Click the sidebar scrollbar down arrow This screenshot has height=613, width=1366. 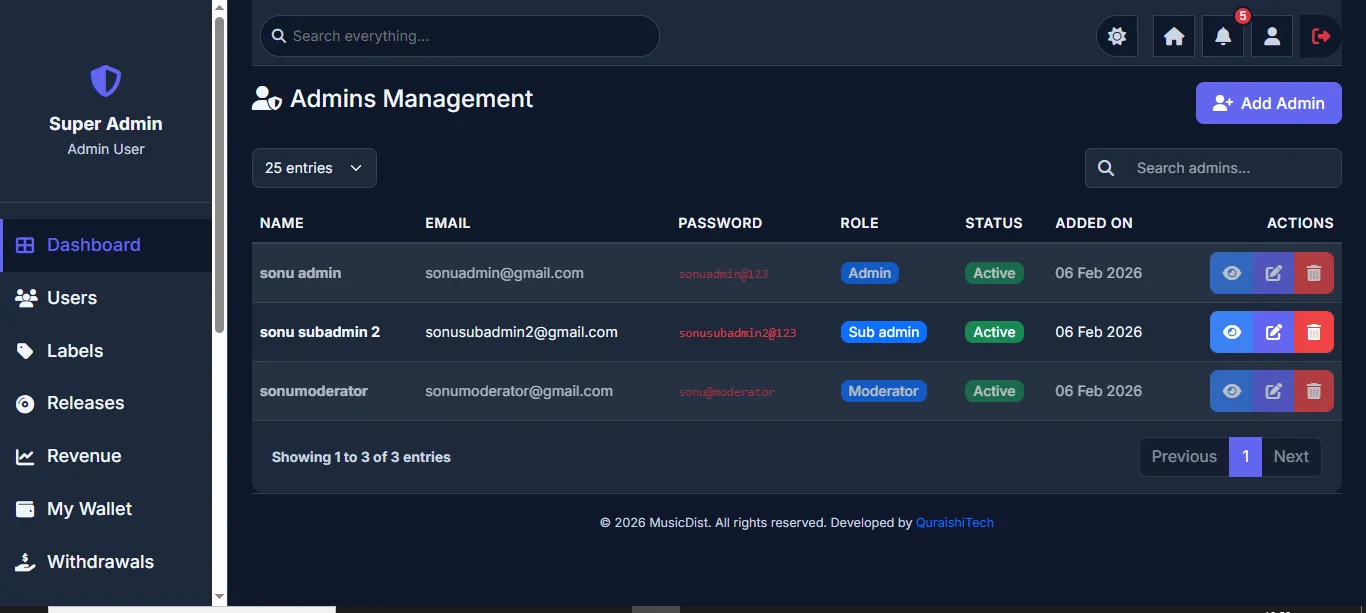(x=220, y=597)
